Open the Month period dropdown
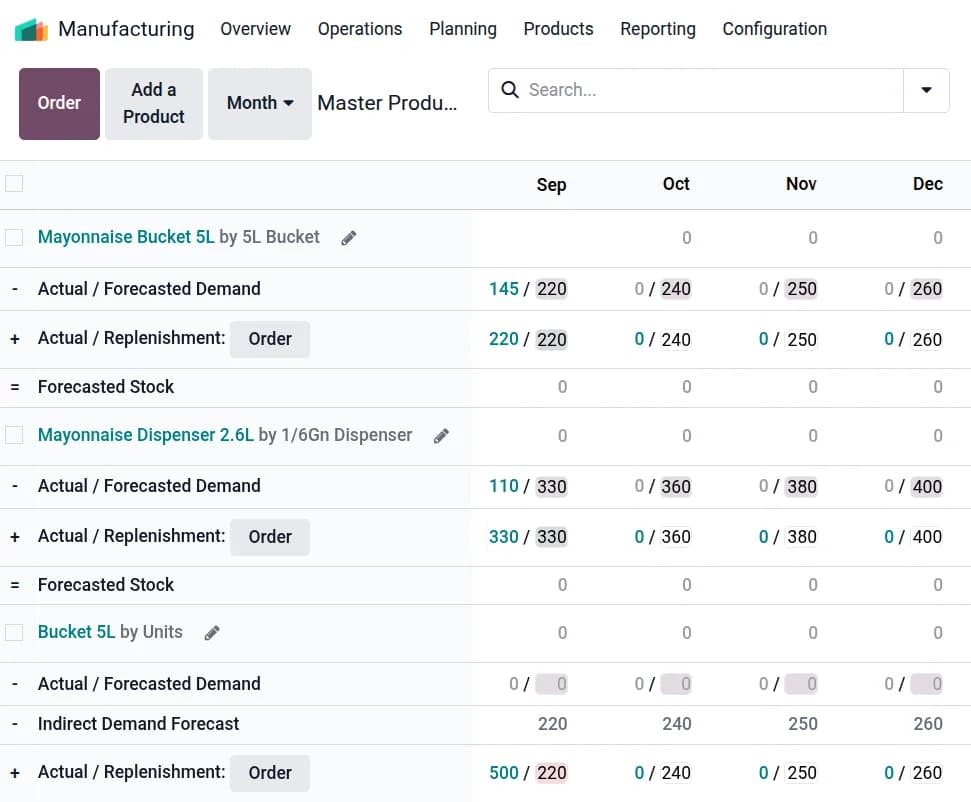 click(259, 103)
